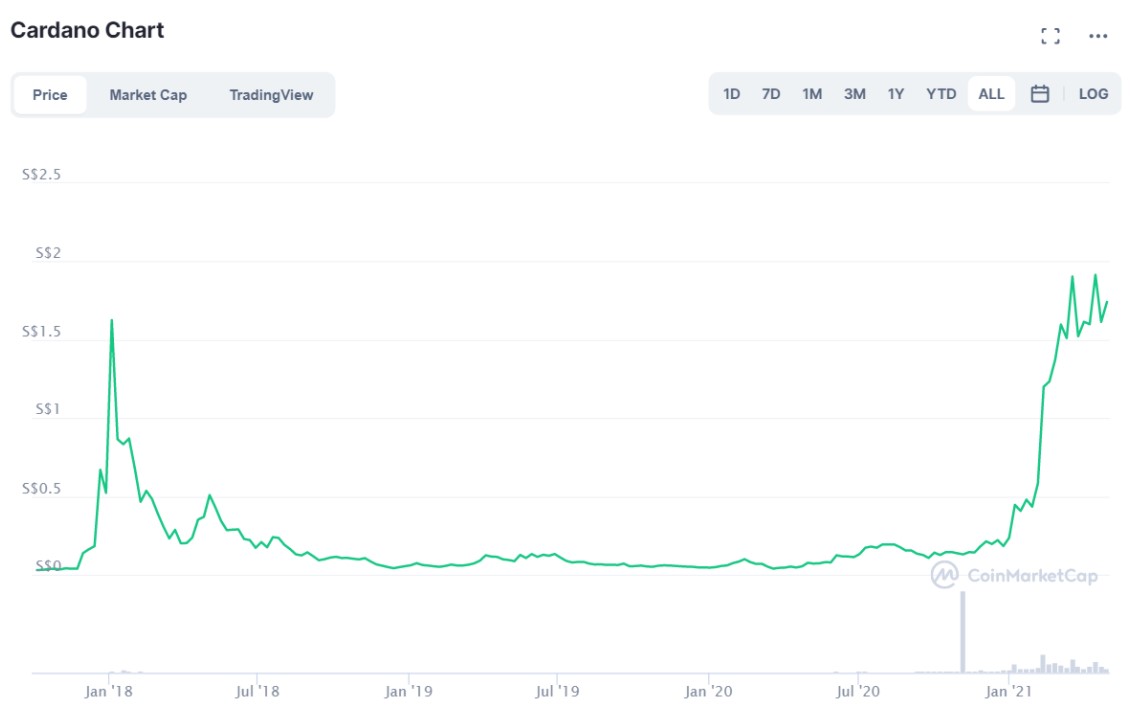This screenshot has width=1141, height=711.
Task: Click the tallest volume bar near late 2020
Action: pos(963,632)
